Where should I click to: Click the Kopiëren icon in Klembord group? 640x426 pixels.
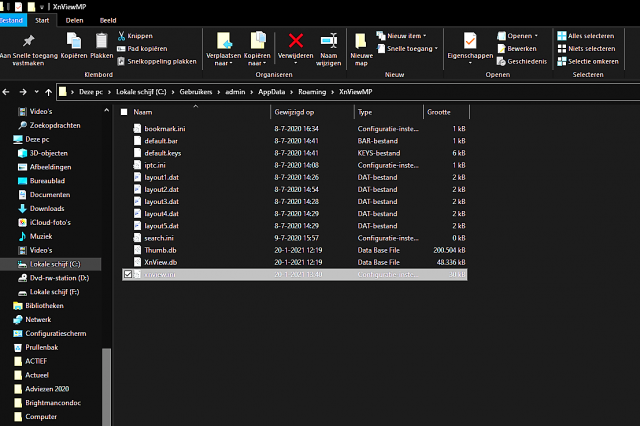(74, 41)
